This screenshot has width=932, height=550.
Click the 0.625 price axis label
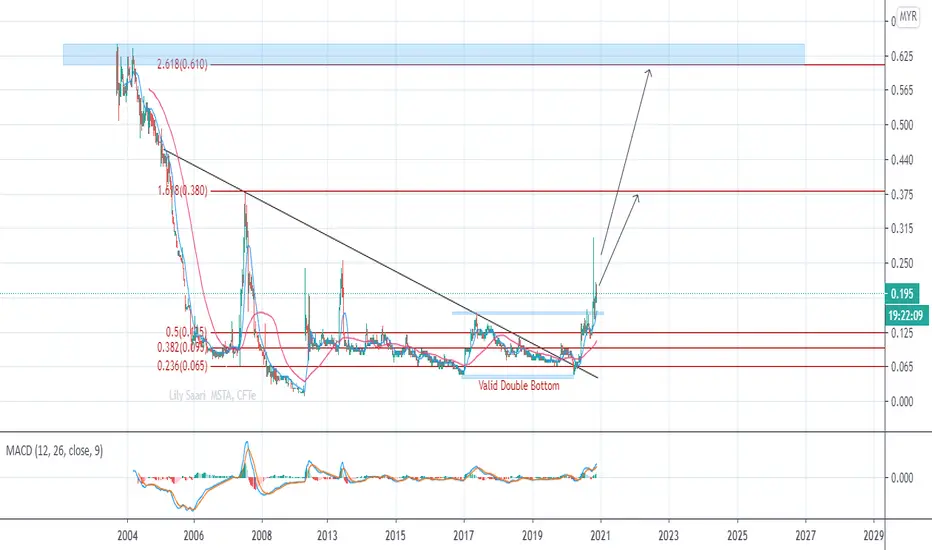click(902, 56)
